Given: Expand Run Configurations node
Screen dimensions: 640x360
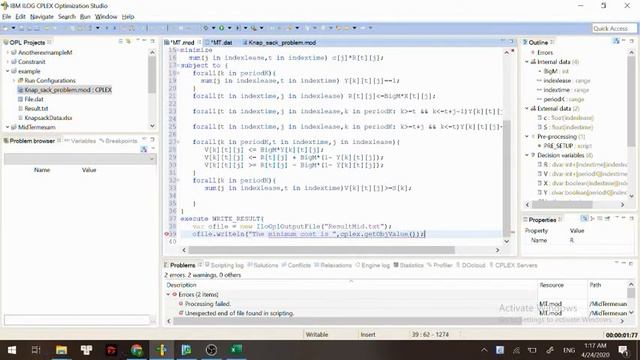Looking at the screenshot, I should coord(14,80).
